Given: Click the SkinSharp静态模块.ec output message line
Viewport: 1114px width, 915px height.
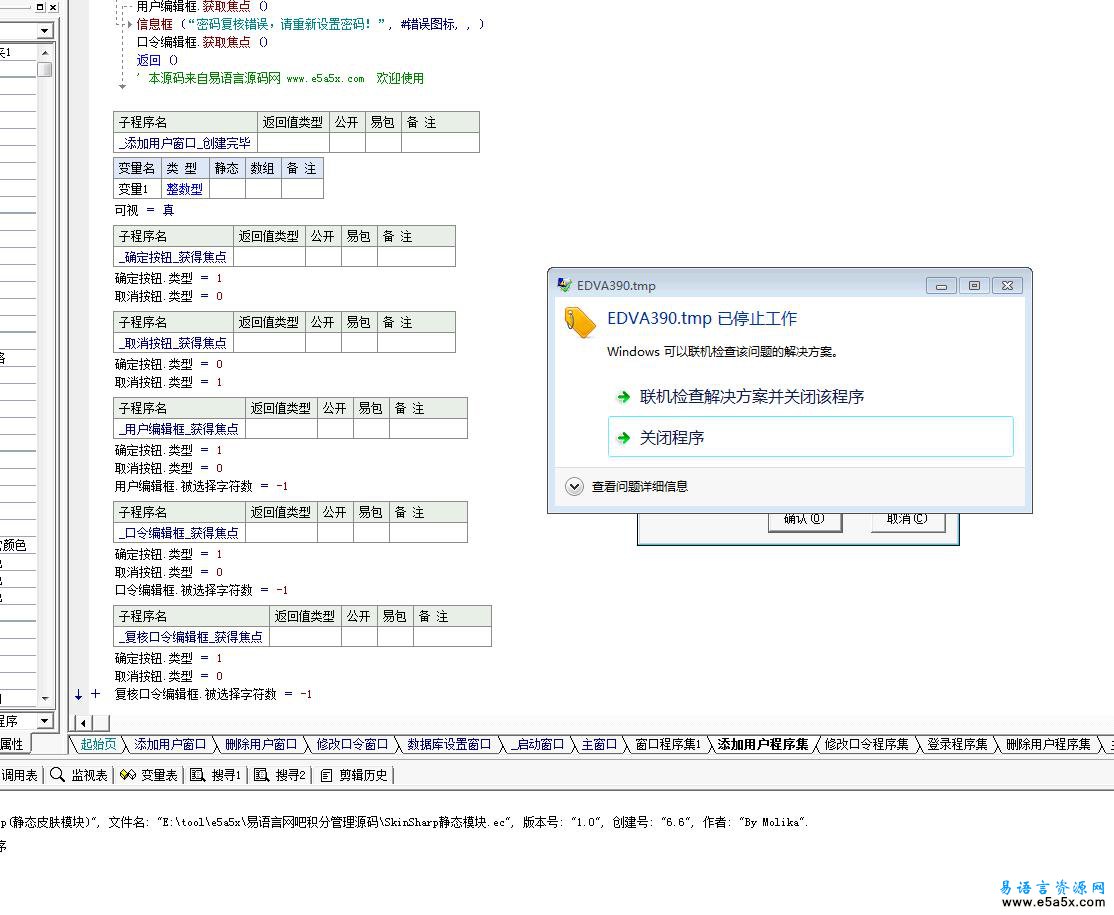Looking at the screenshot, I should point(404,822).
